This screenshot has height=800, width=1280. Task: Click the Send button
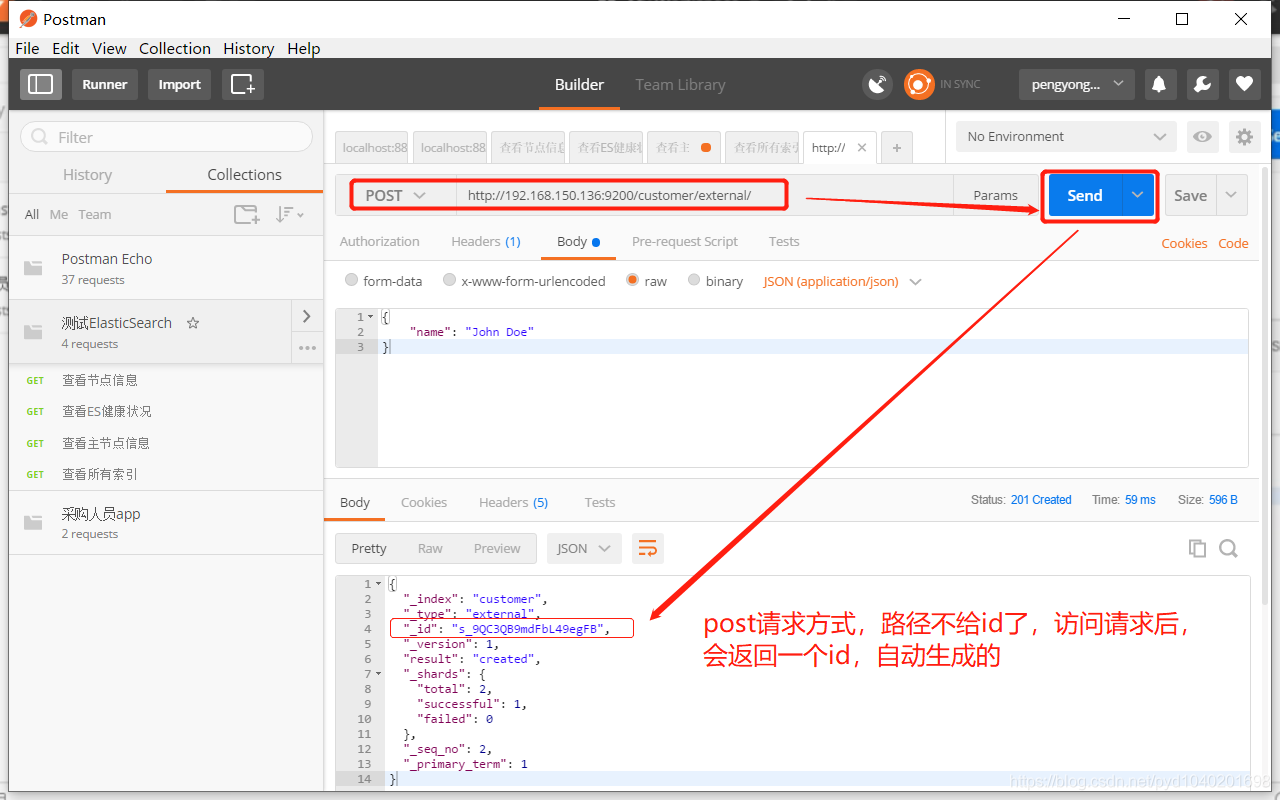[1085, 195]
